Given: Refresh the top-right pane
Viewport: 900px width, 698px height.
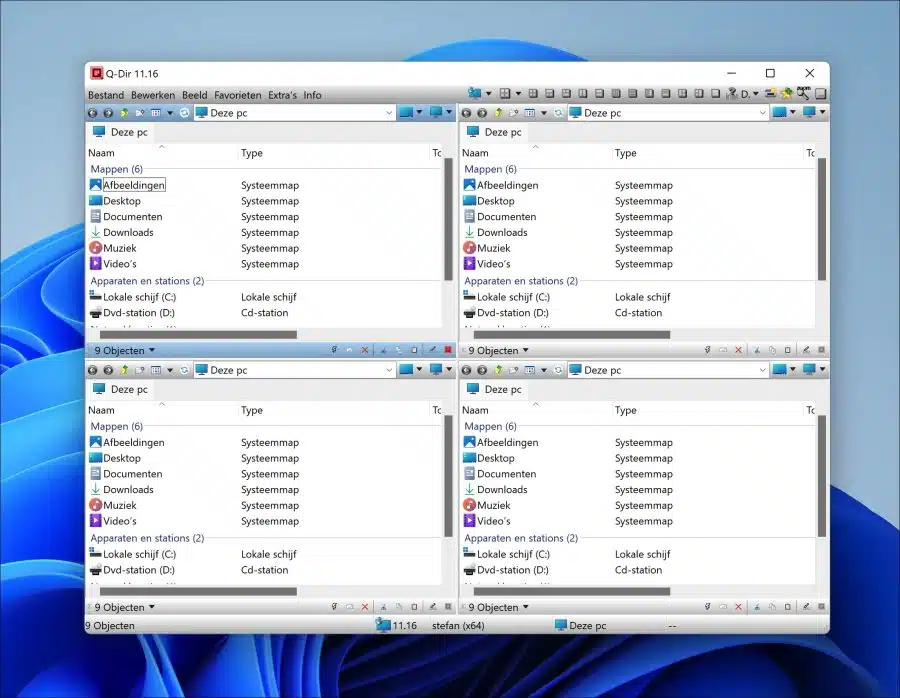Looking at the screenshot, I should [x=558, y=113].
